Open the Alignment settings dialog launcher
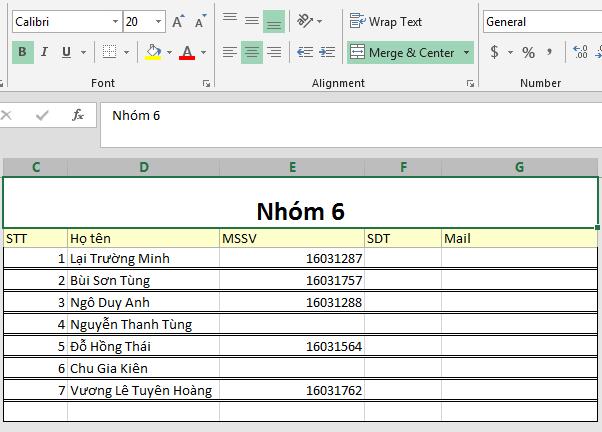The image size is (602, 432). [470, 83]
